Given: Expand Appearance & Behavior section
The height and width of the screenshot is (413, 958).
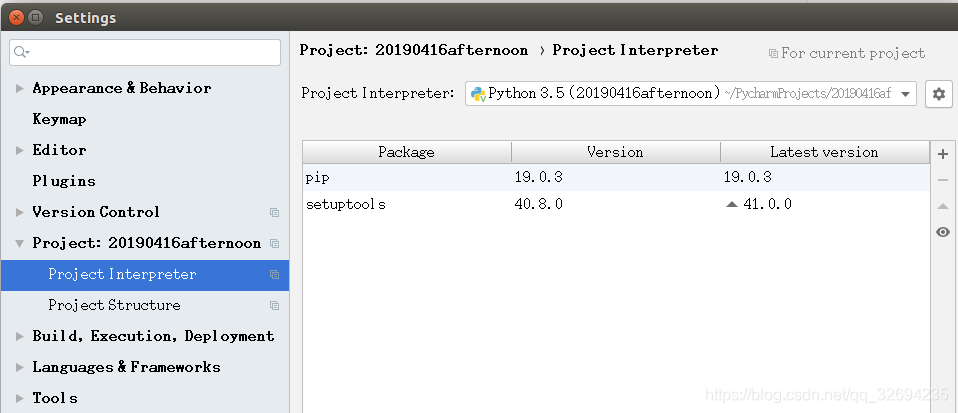Looking at the screenshot, I should [20, 89].
